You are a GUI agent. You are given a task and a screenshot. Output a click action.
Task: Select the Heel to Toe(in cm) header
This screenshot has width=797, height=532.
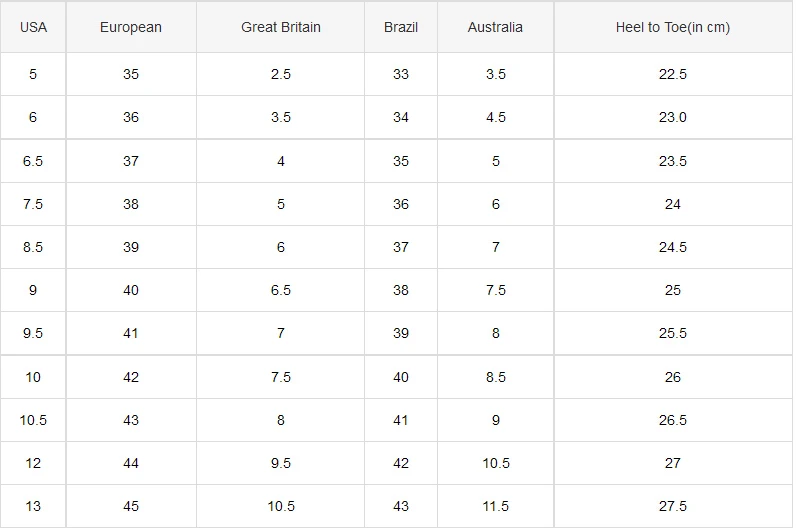click(673, 27)
